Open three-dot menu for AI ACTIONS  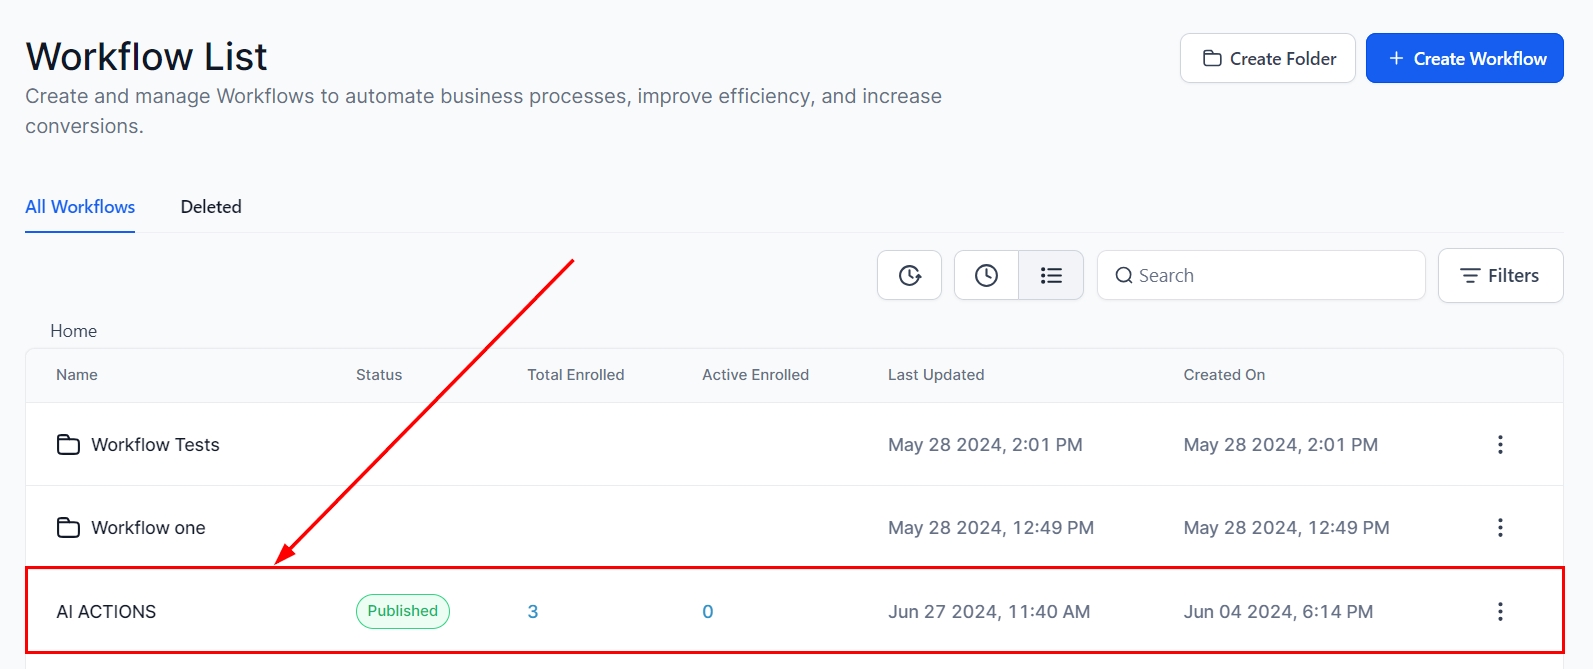(1499, 611)
